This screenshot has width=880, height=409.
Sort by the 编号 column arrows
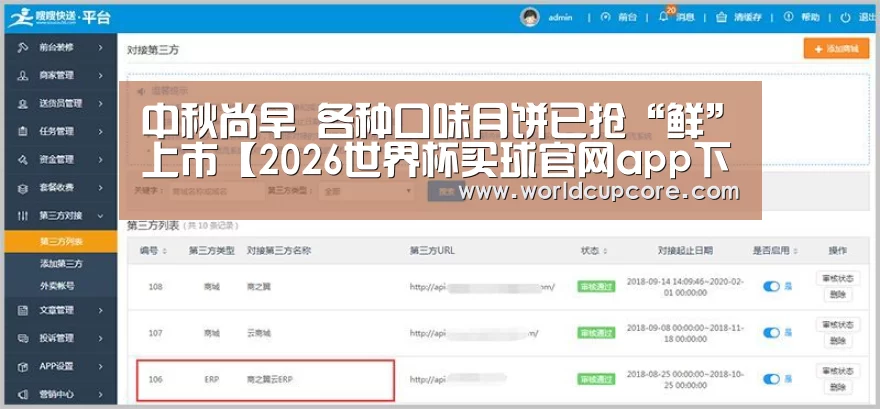tap(164, 251)
